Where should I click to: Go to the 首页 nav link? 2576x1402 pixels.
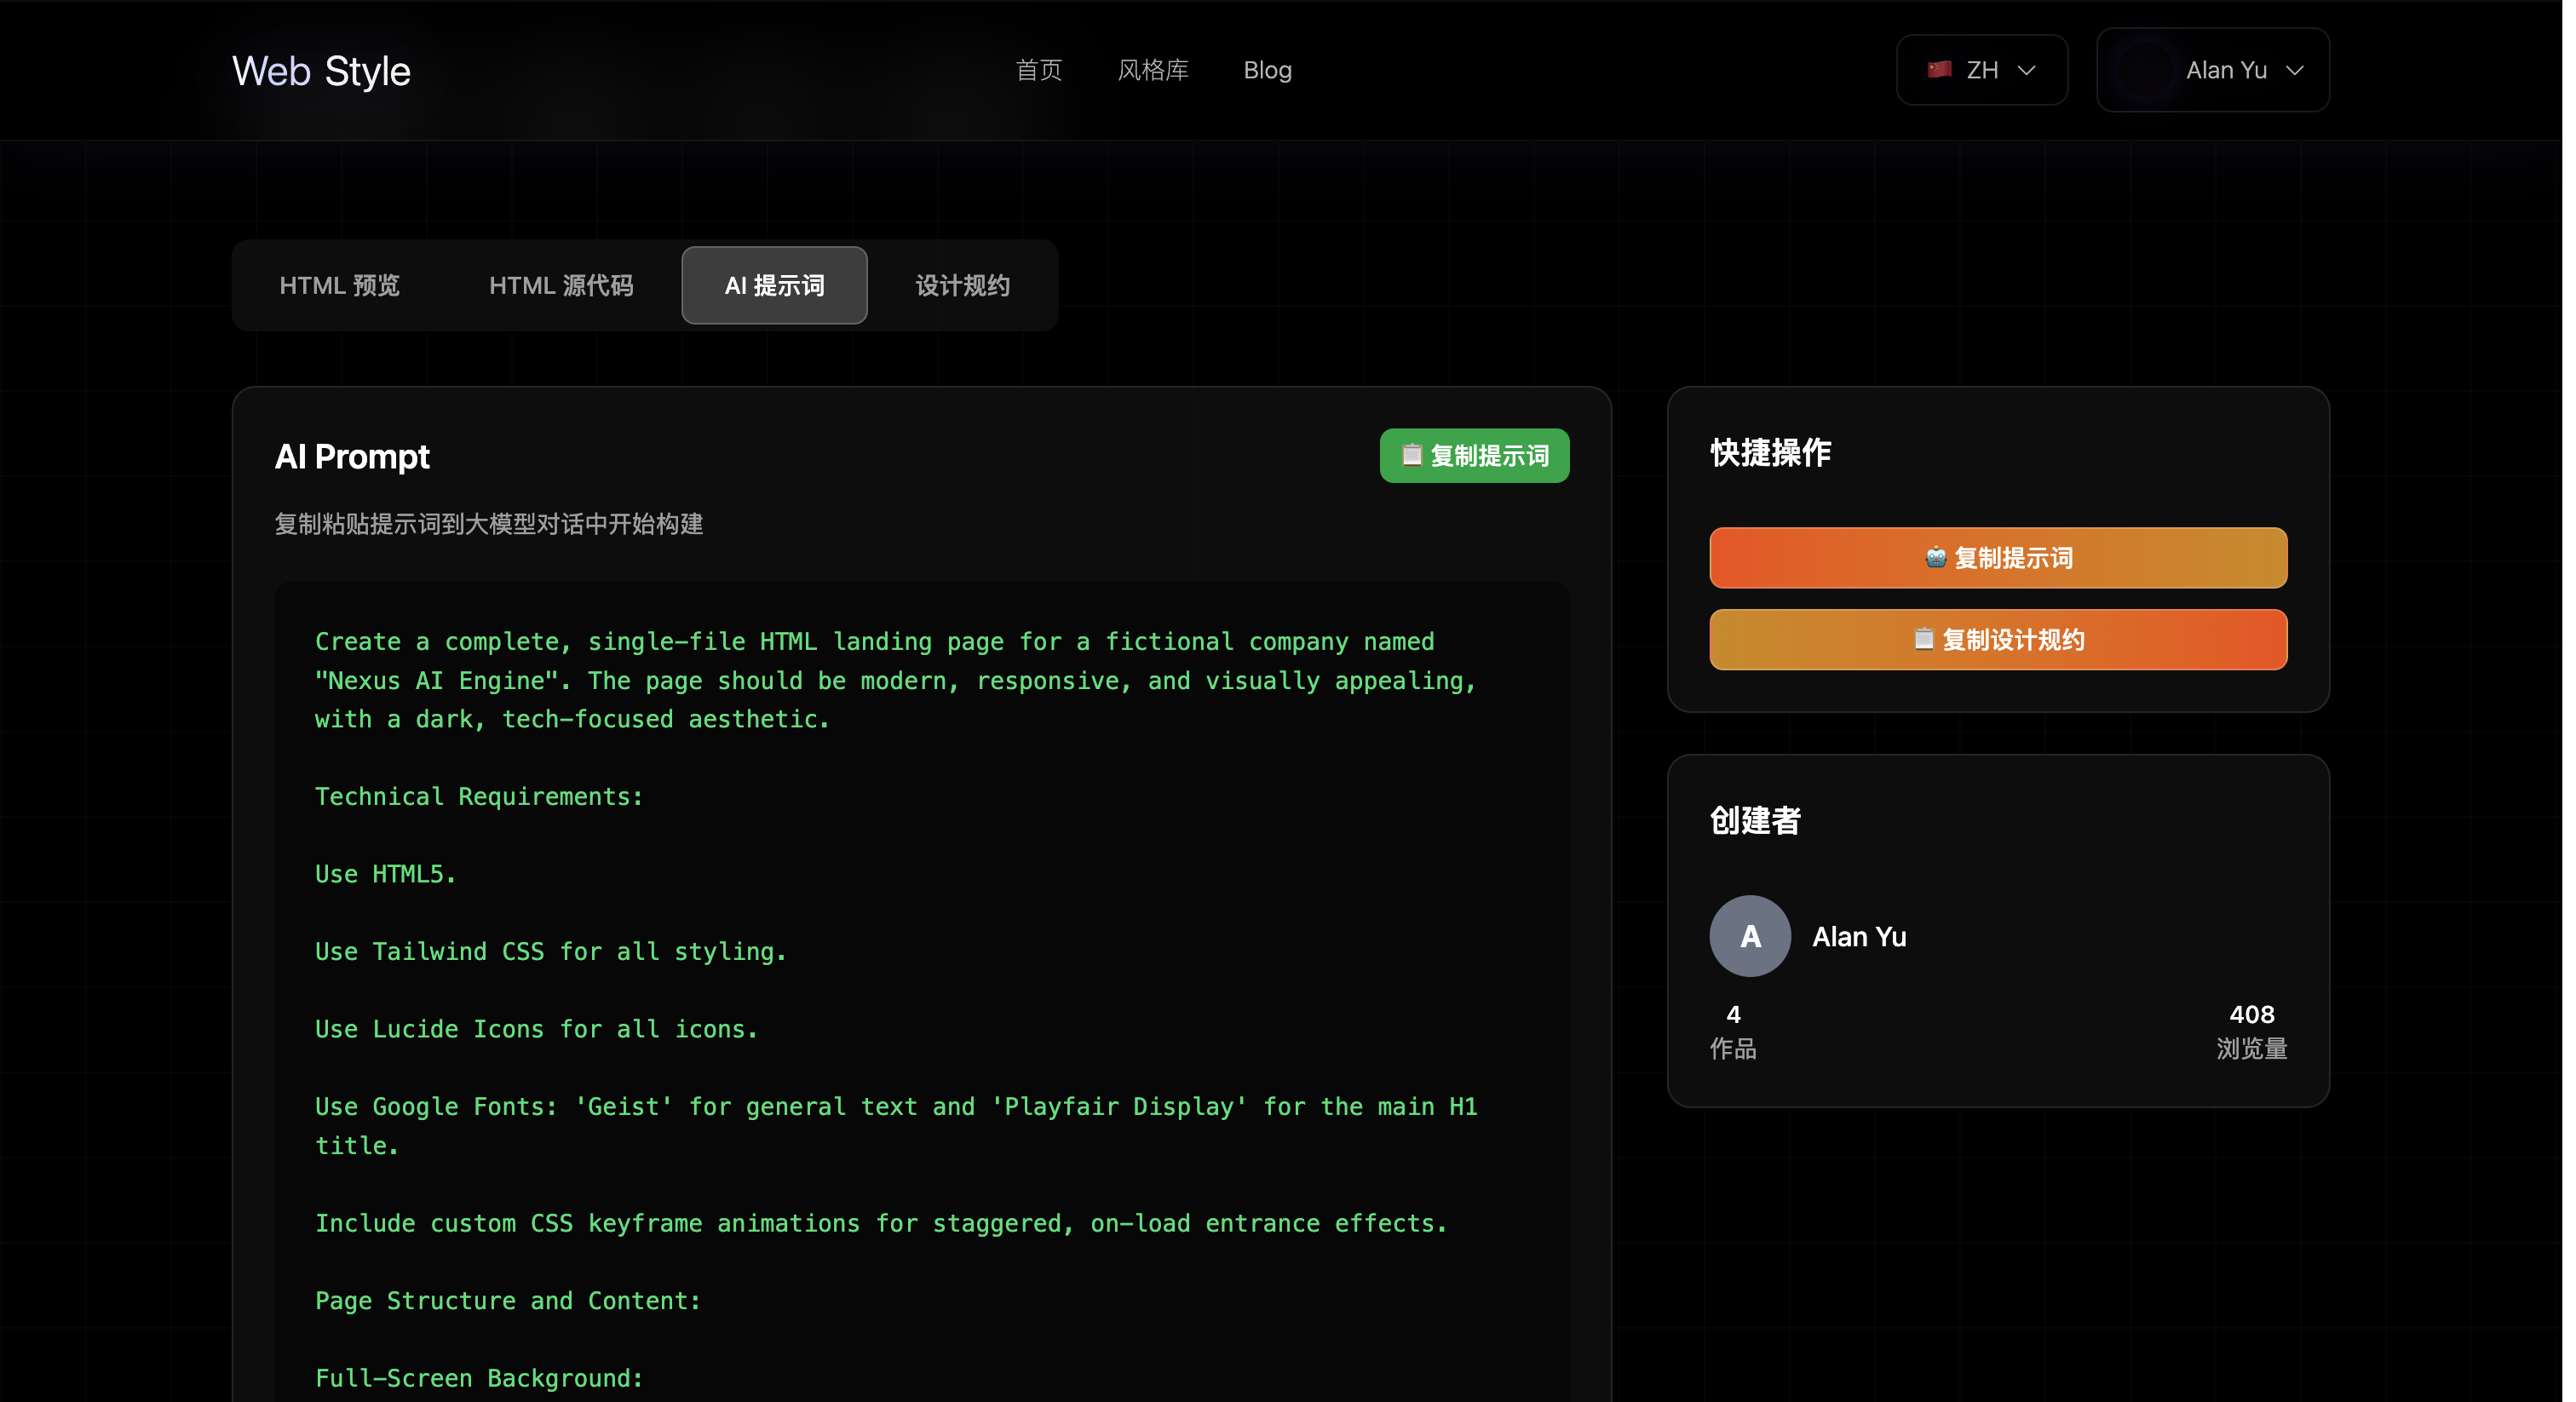pos(1038,70)
